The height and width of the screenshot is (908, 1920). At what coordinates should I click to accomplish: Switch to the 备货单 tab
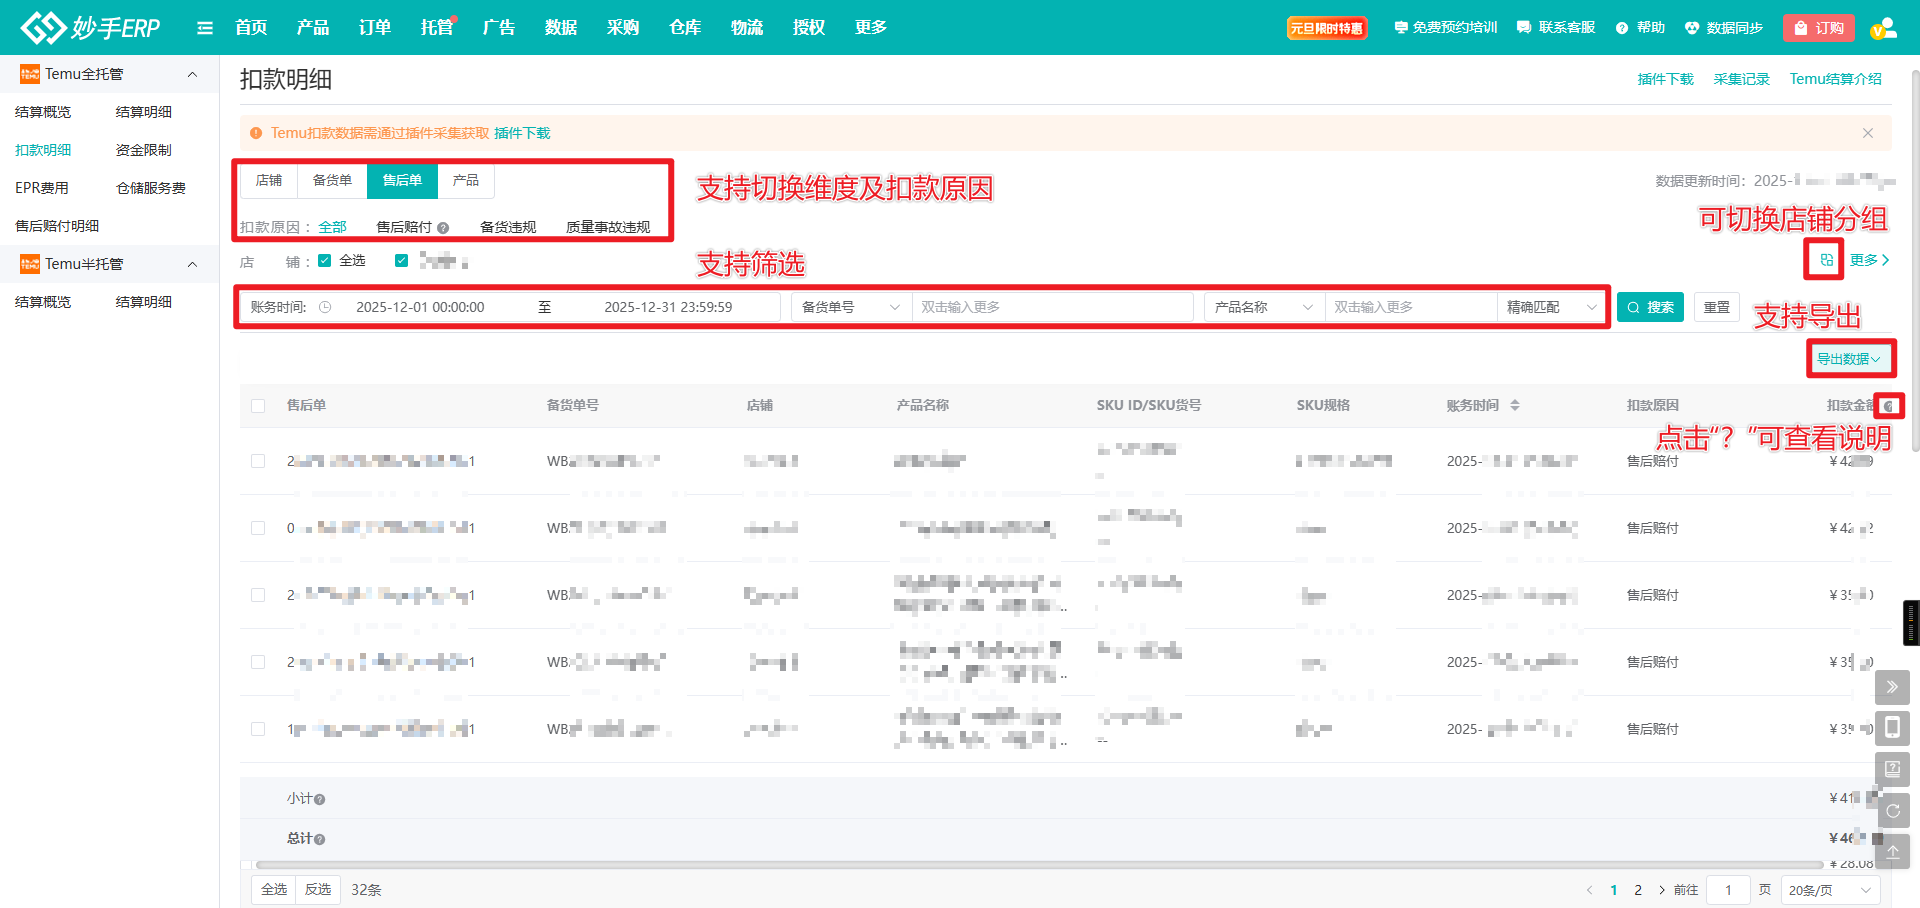(332, 180)
